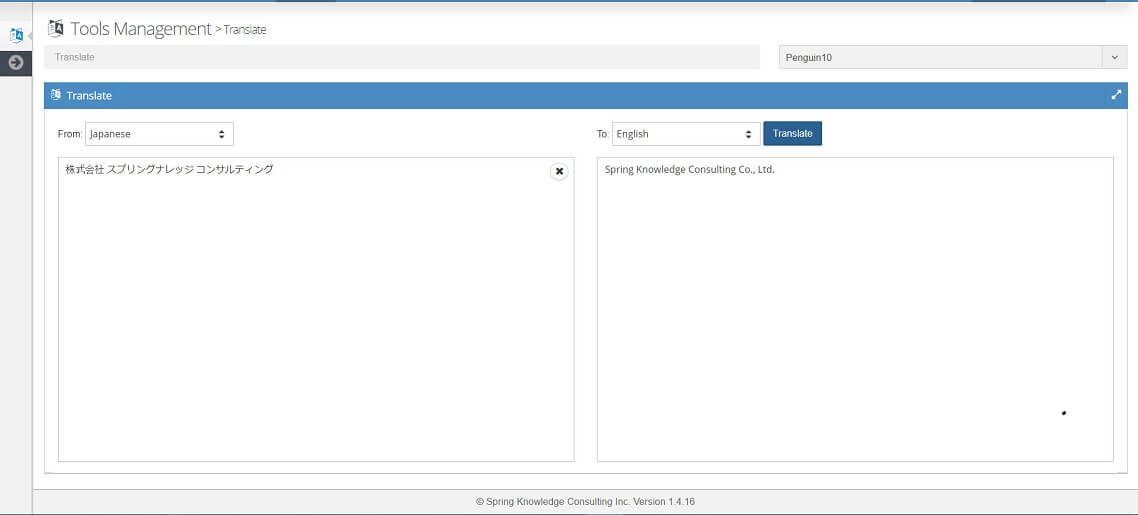Open the Penguin10 dropdown using its chevron arrow
Screen dimensions: 1138x515
pos(1114,58)
